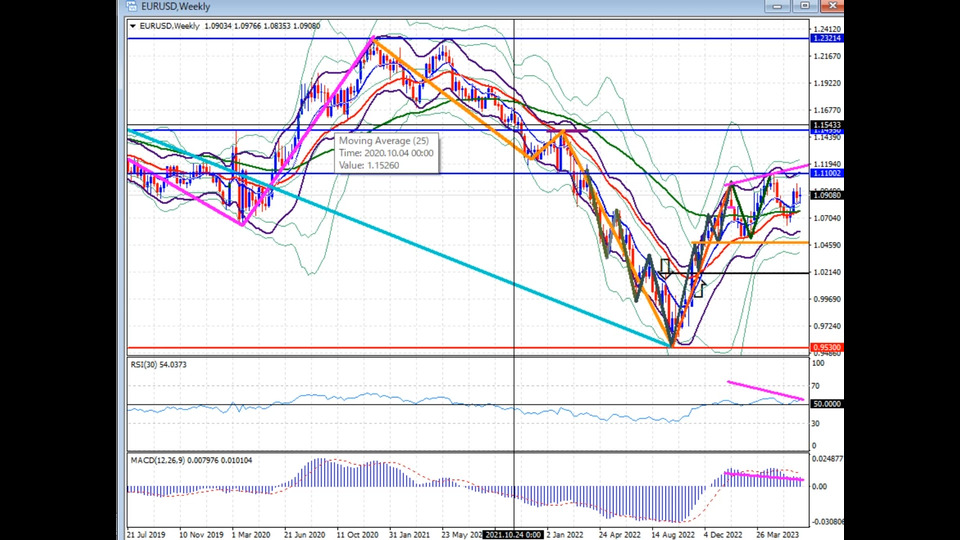Click date axis label '31 Jan 2021'
This screenshot has height=540, width=960.
click(x=410, y=534)
